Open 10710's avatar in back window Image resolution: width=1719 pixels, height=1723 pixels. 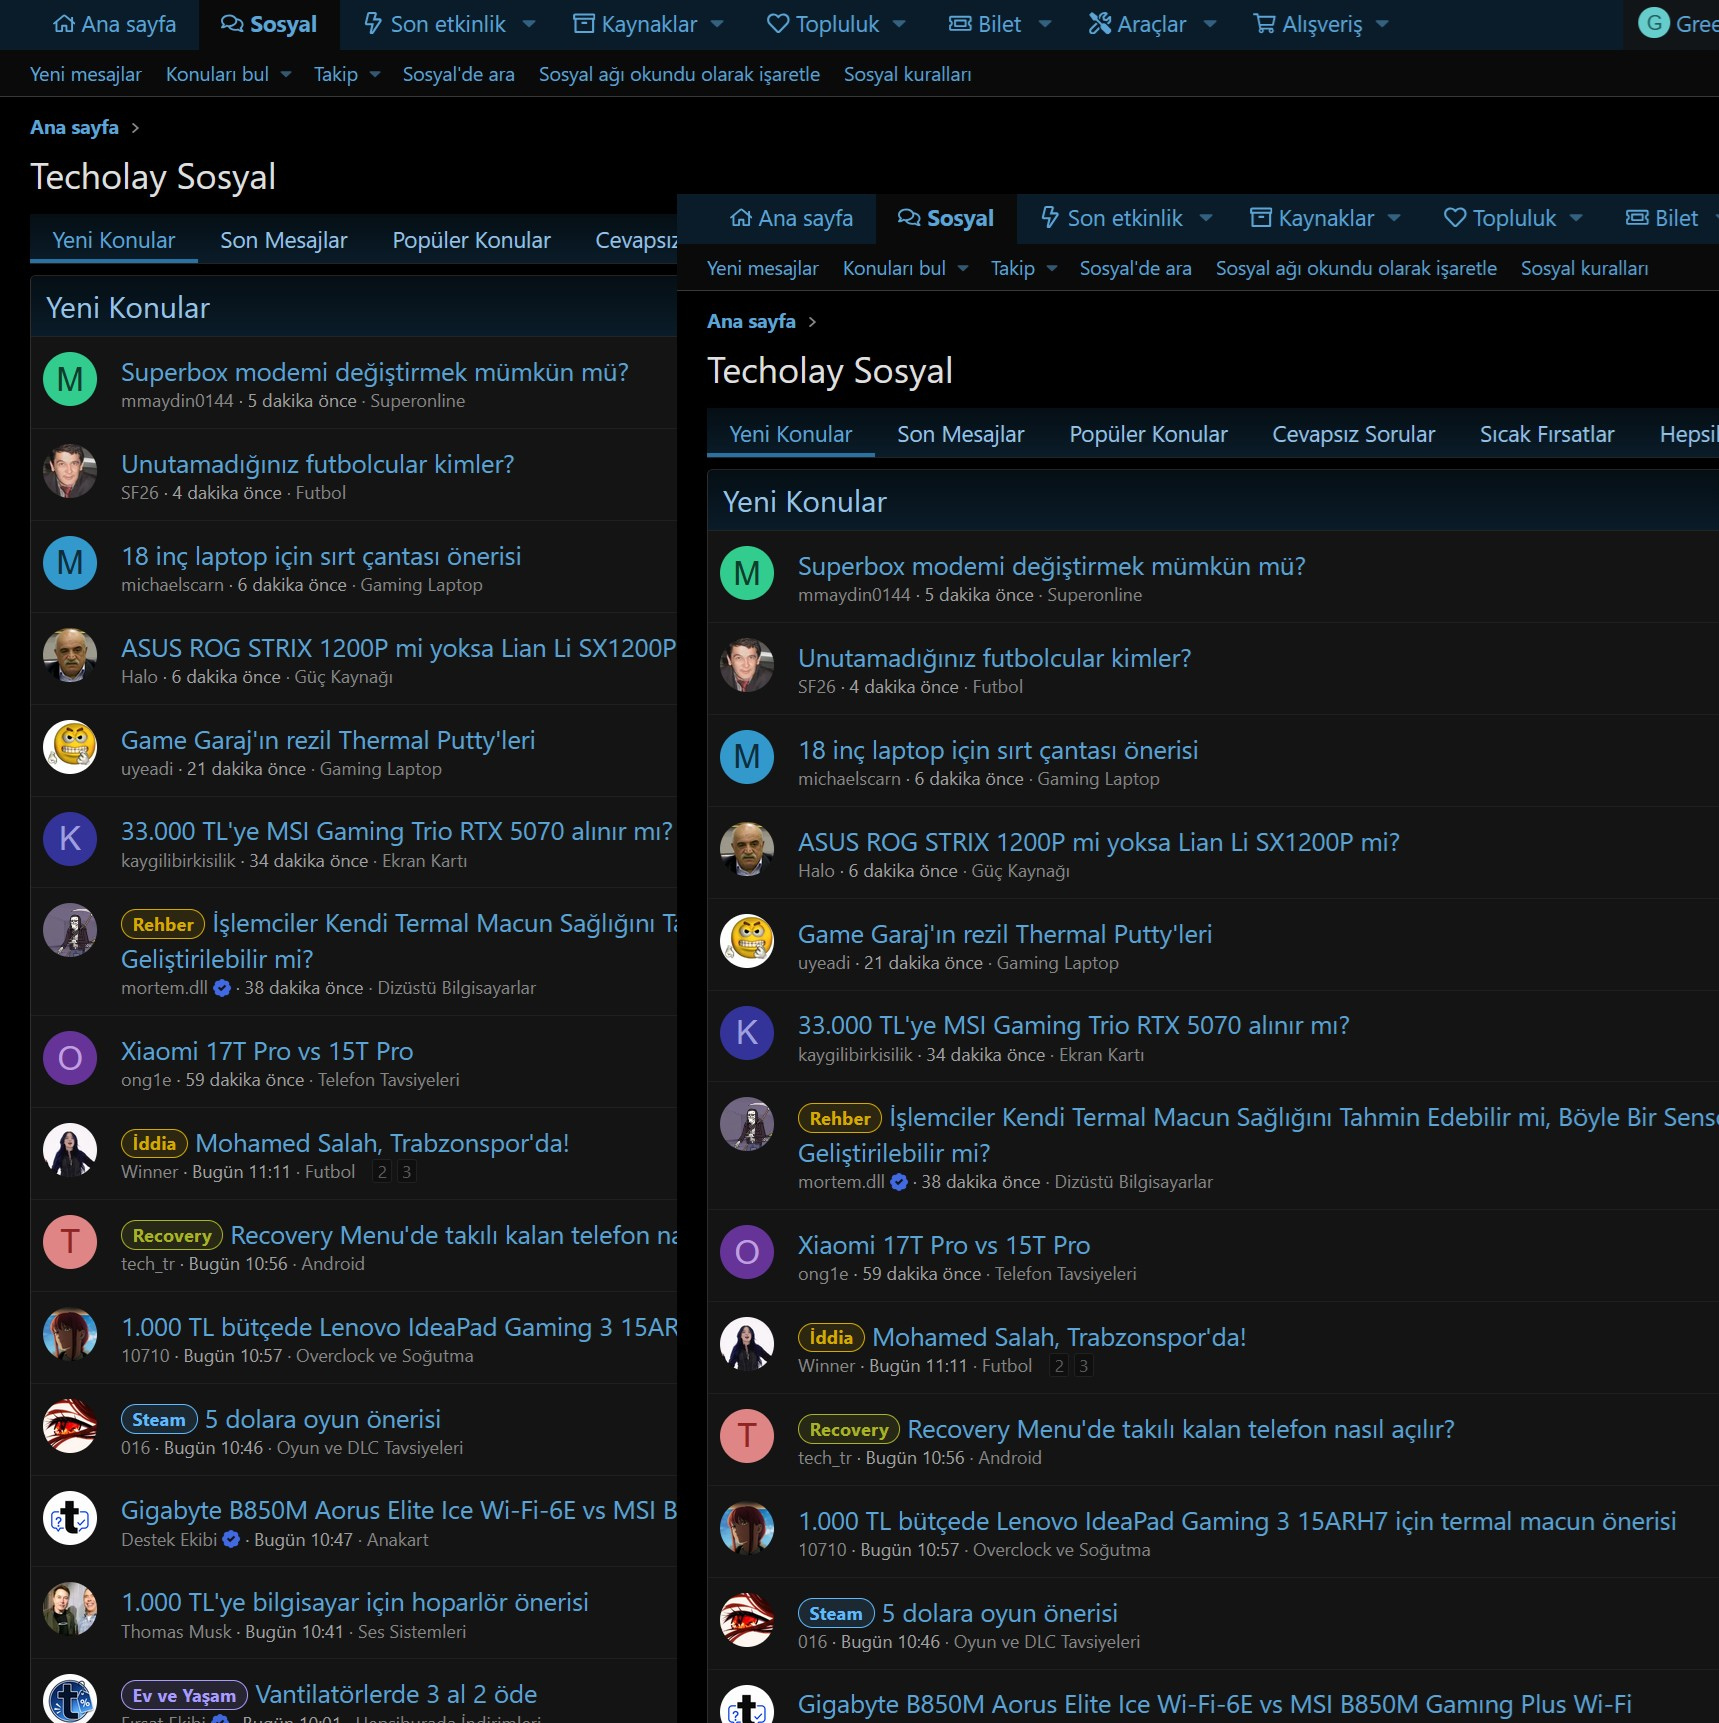(70, 1335)
